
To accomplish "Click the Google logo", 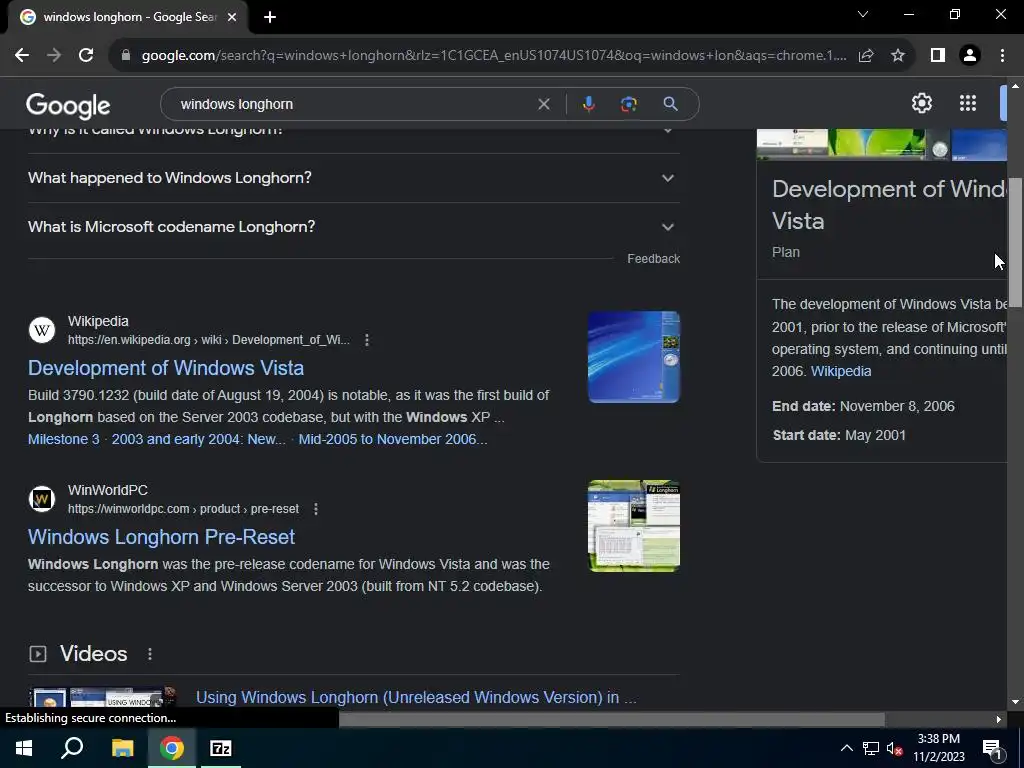I will (x=68, y=105).
